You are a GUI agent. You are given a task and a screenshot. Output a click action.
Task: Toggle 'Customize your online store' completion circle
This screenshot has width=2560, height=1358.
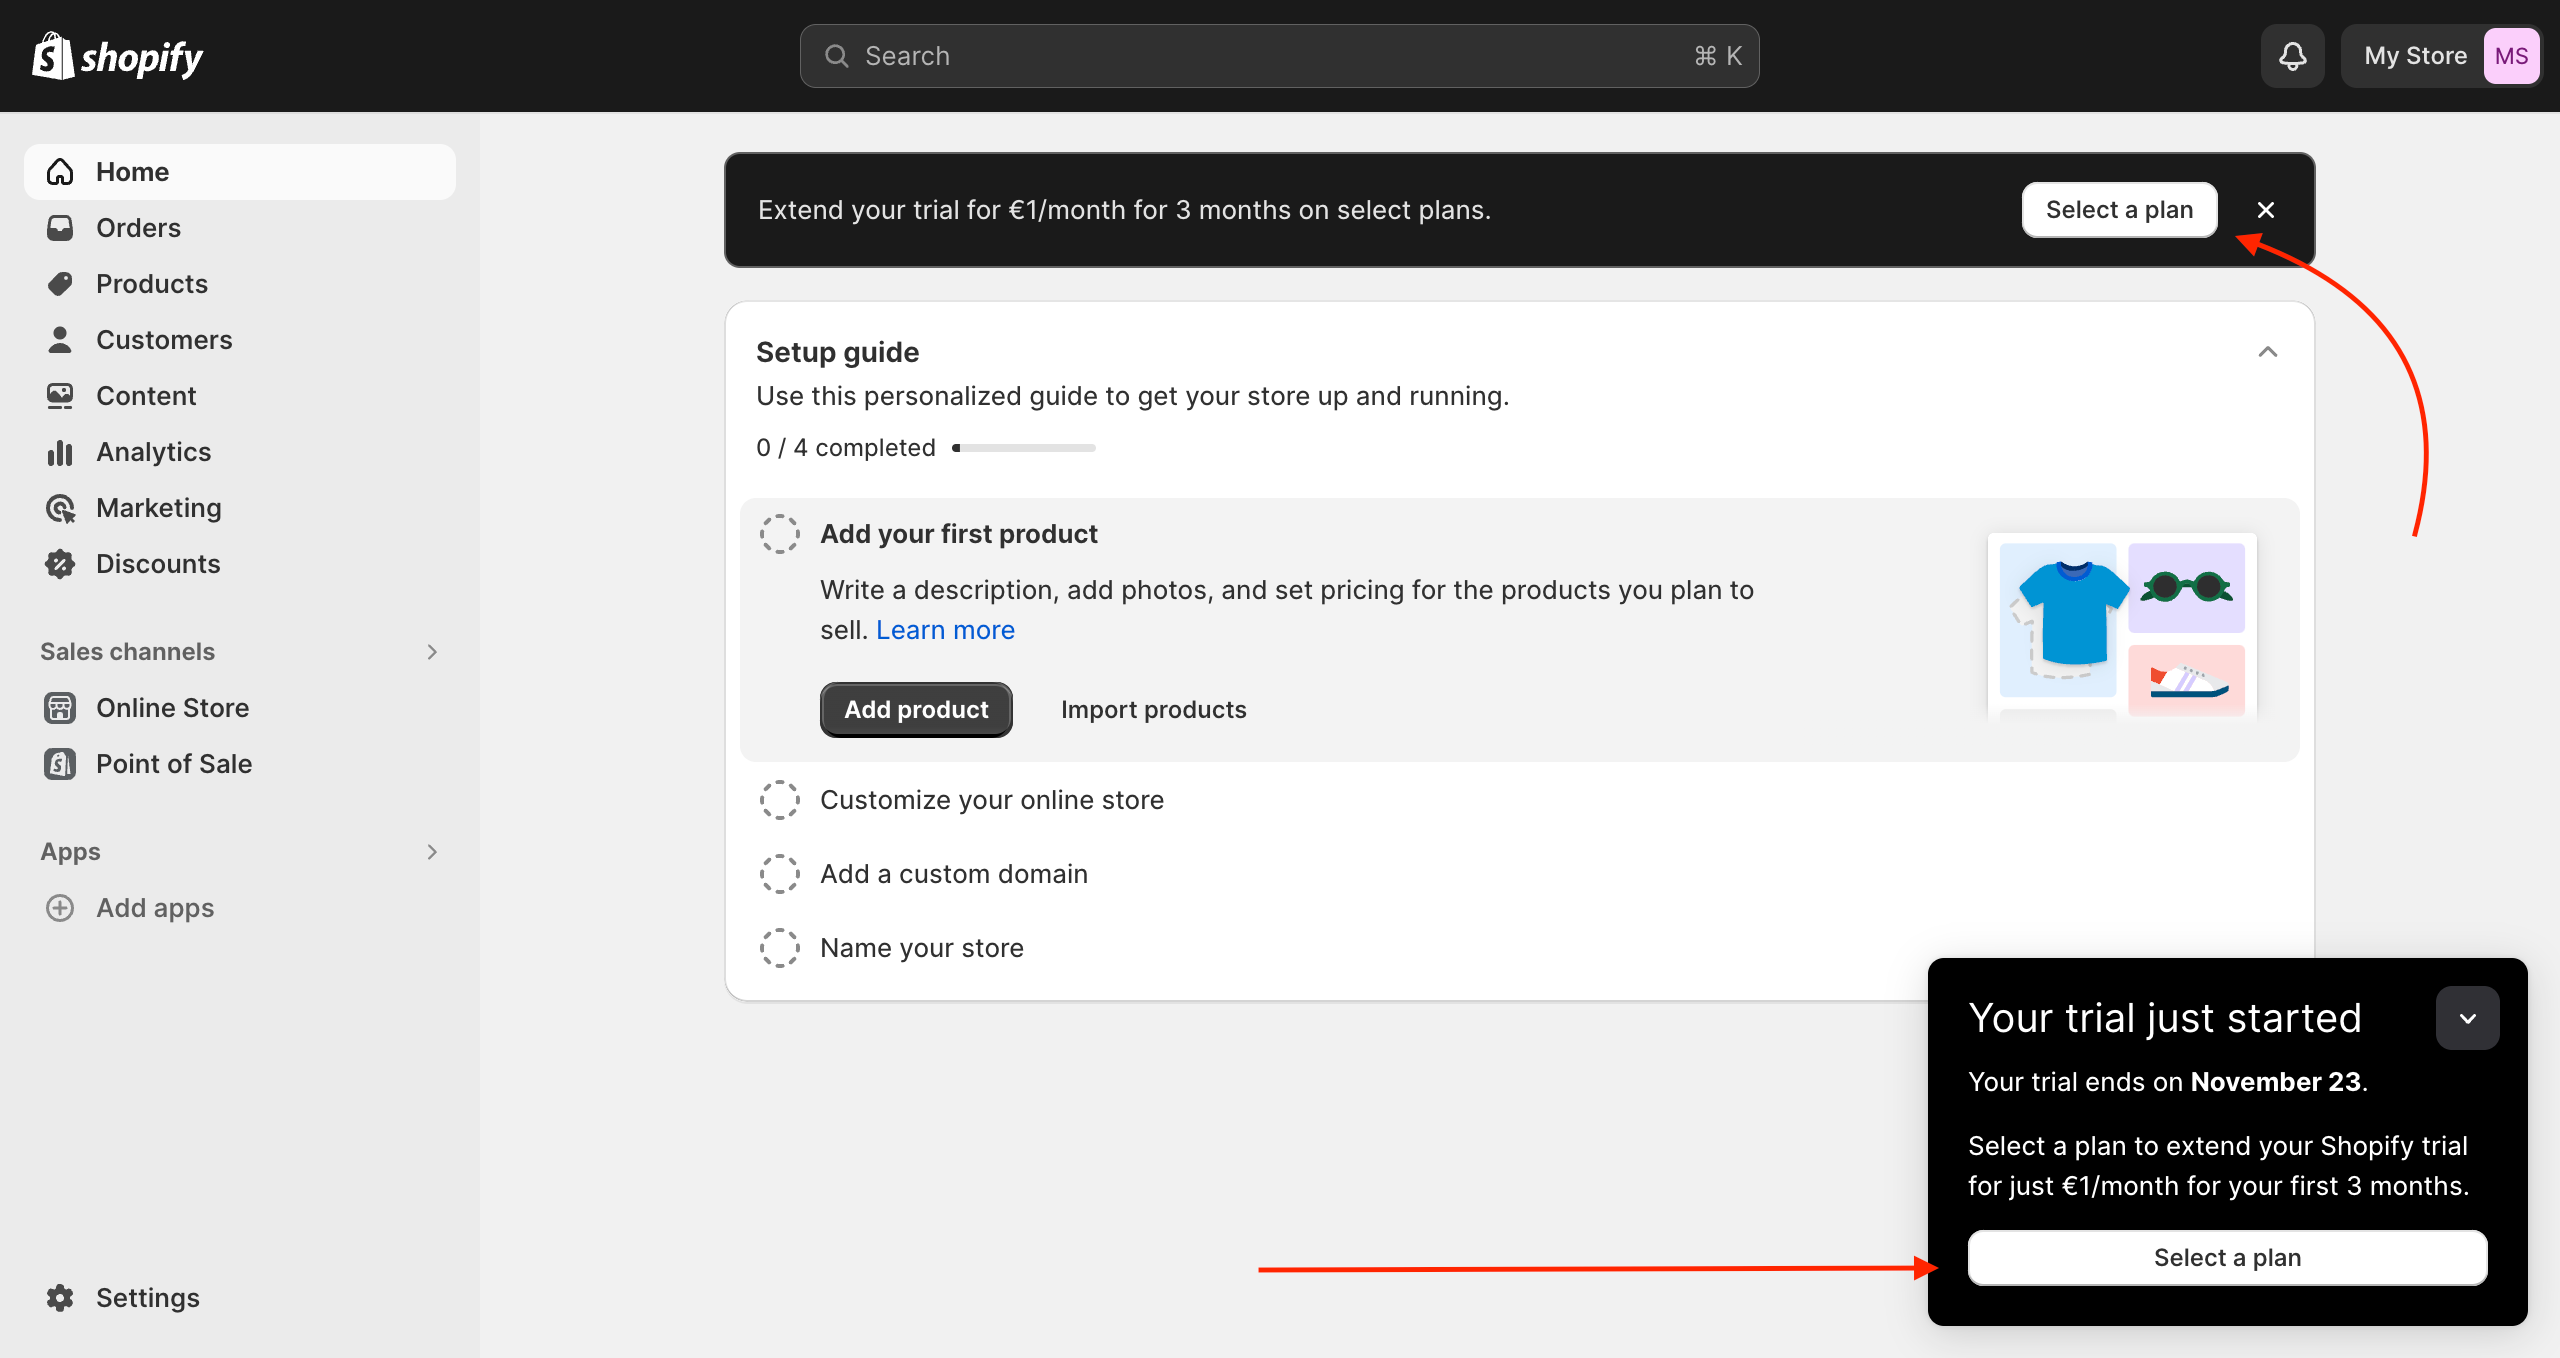pyautogui.click(x=779, y=800)
